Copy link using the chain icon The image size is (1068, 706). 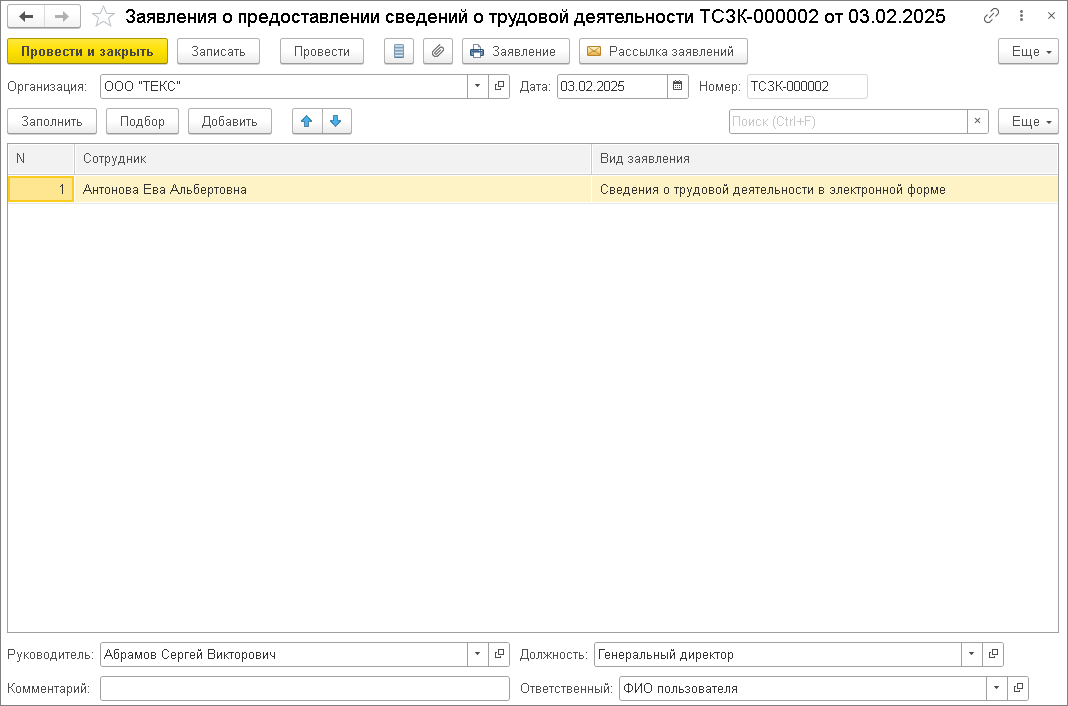pyautogui.click(x=991, y=16)
